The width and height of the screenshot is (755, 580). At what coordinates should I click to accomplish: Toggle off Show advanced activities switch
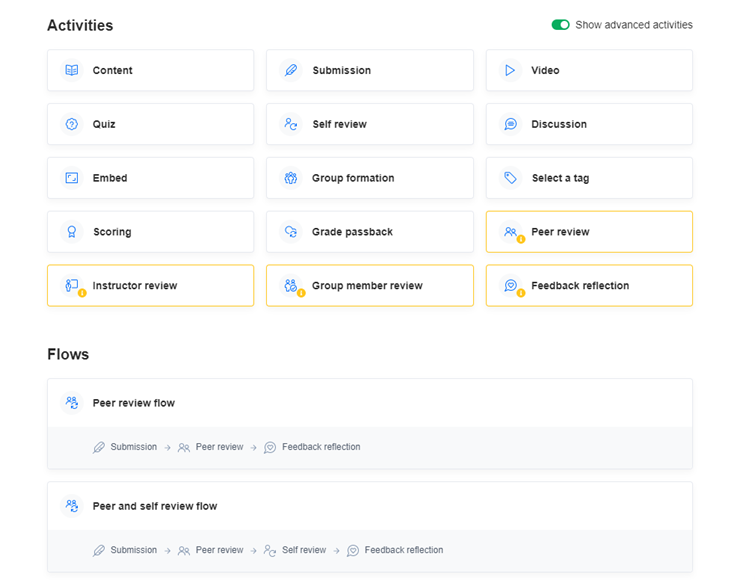tap(560, 25)
